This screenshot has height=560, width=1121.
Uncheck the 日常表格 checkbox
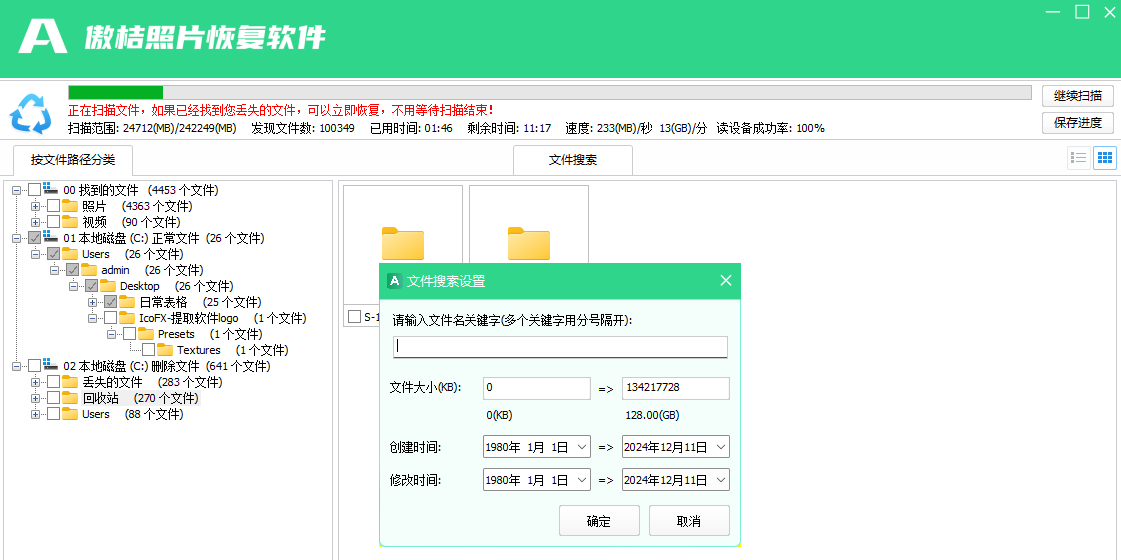[111, 302]
